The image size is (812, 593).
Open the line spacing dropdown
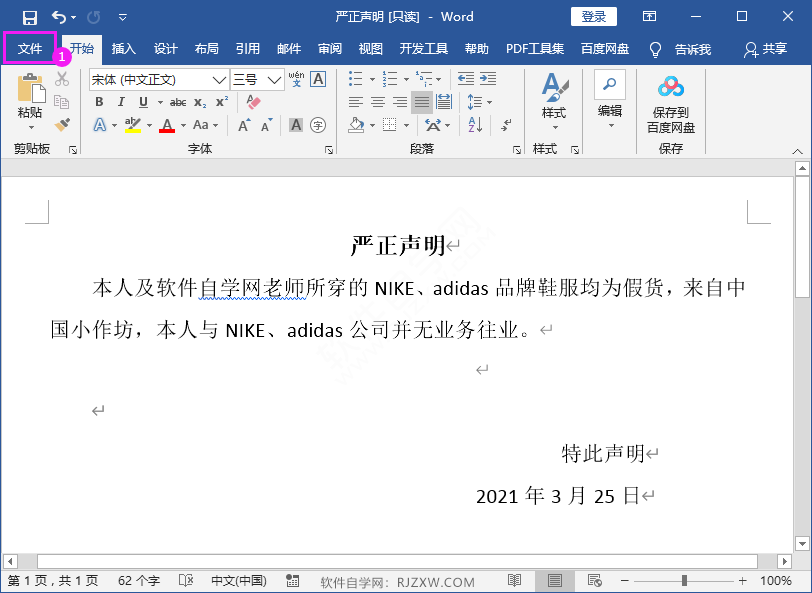point(477,101)
